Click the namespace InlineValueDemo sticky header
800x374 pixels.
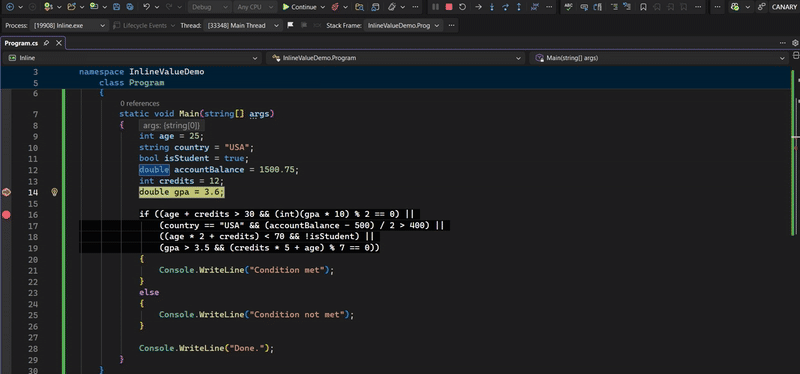pyautogui.click(x=142, y=72)
